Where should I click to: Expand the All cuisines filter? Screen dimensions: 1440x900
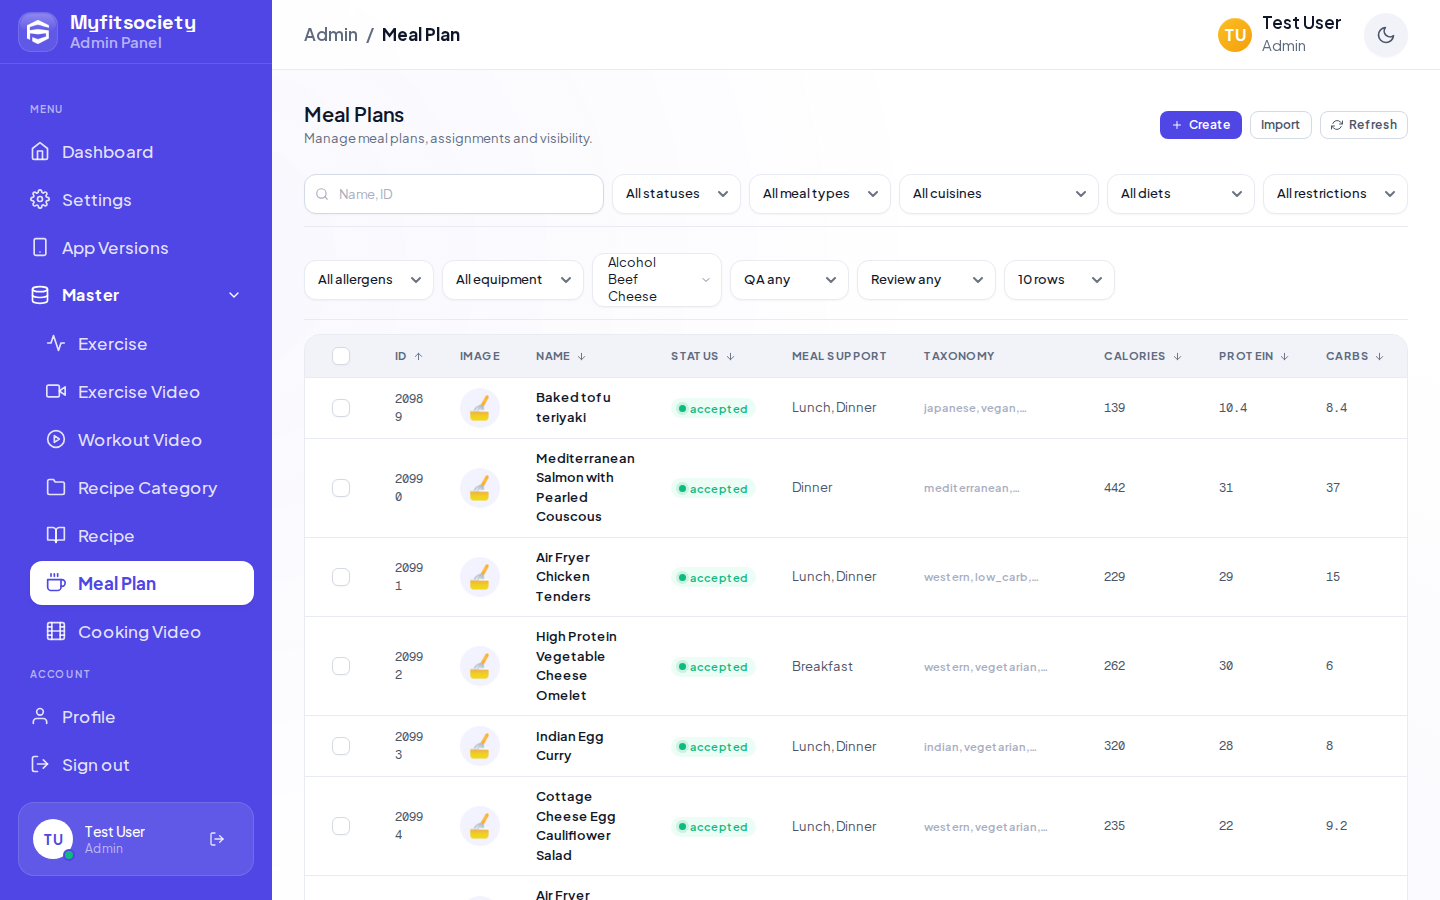click(x=999, y=194)
